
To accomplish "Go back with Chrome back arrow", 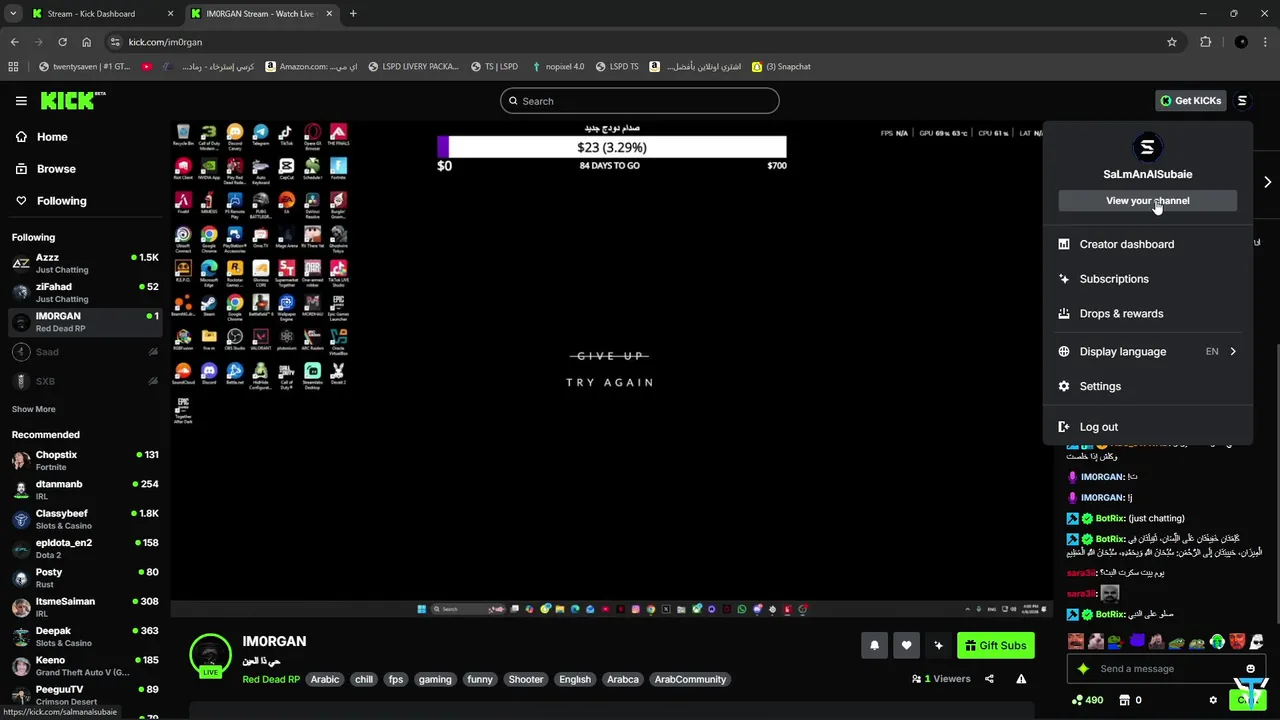I will point(14,42).
